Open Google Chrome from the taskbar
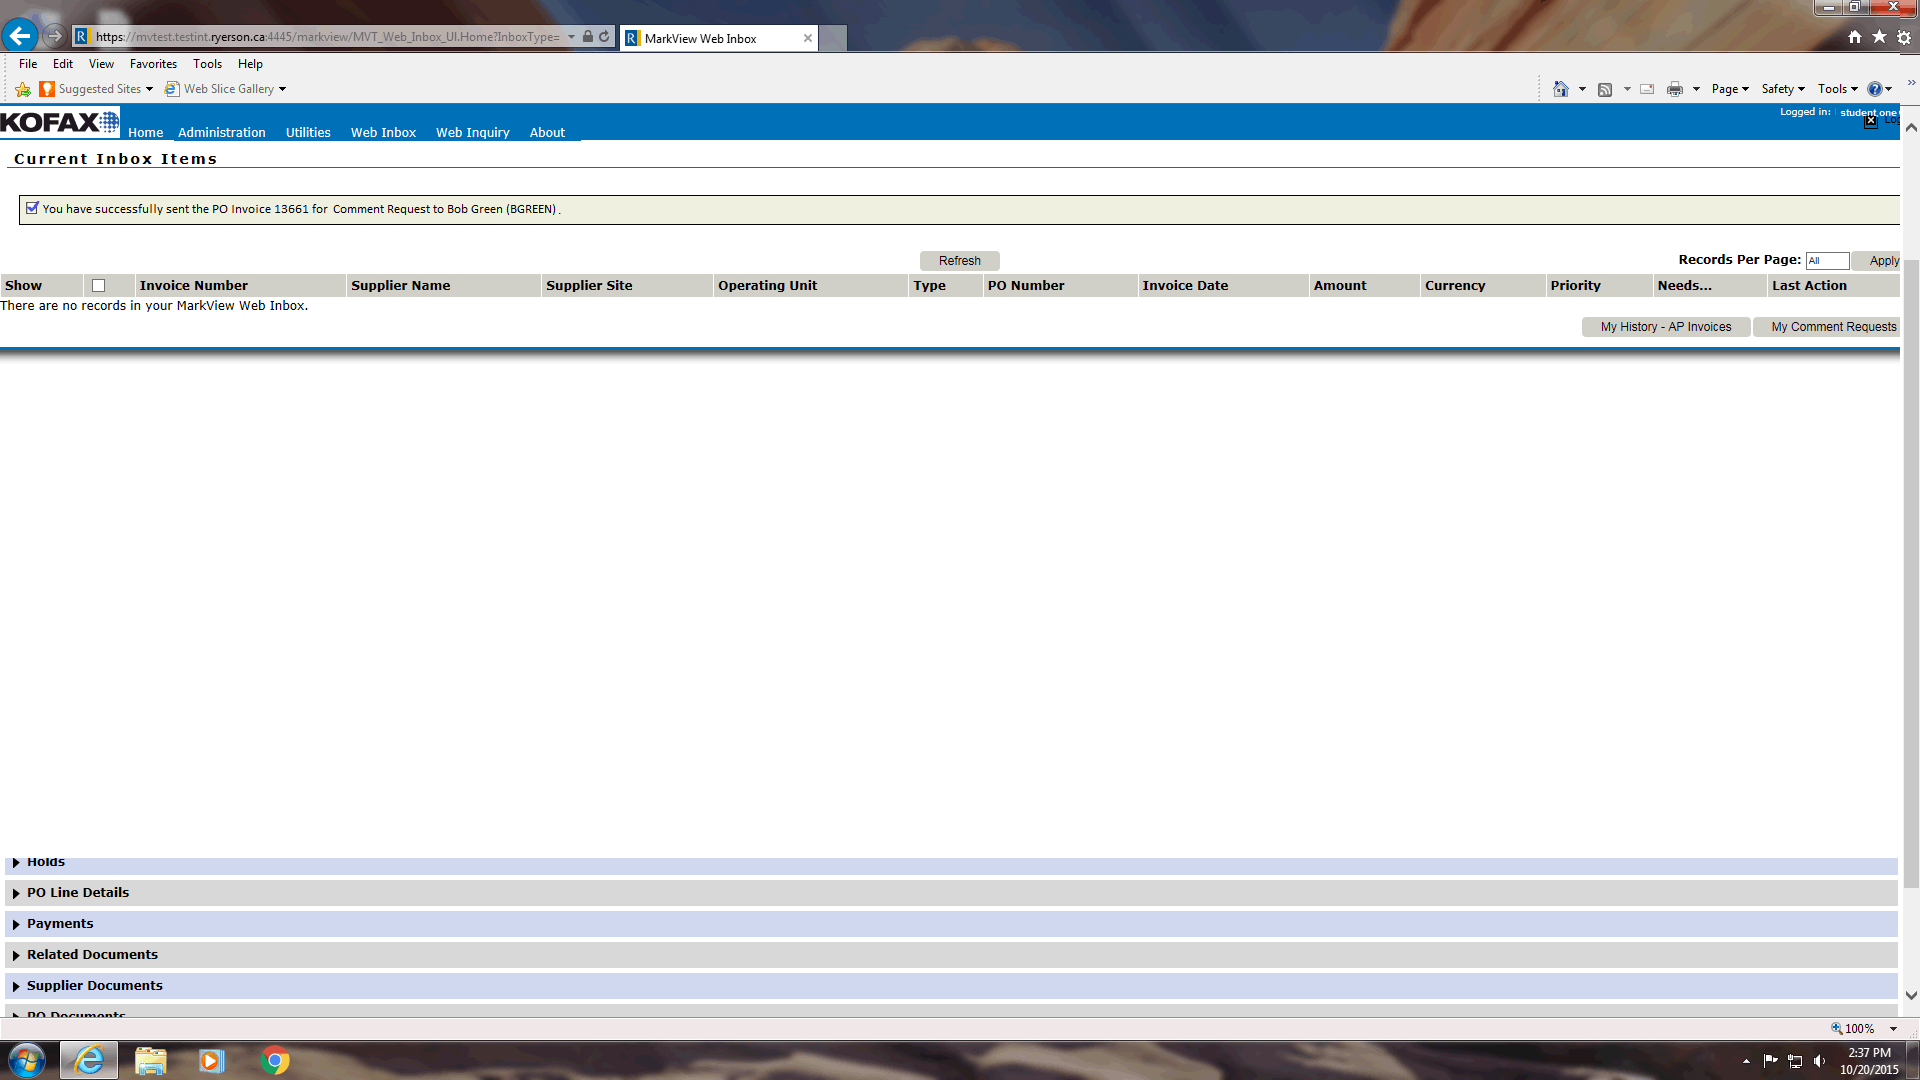Screen dimensions: 1920x1080 (x=275, y=1060)
